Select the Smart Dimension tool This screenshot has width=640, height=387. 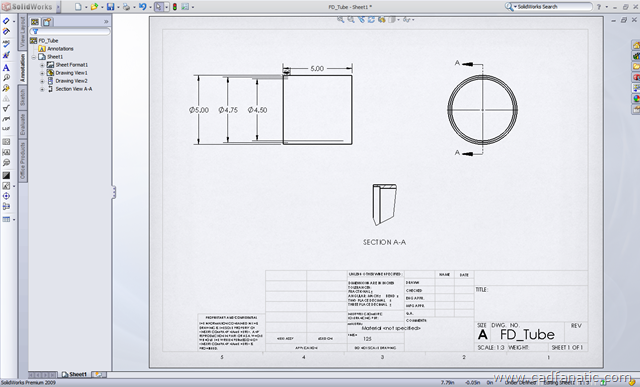coord(6,21)
